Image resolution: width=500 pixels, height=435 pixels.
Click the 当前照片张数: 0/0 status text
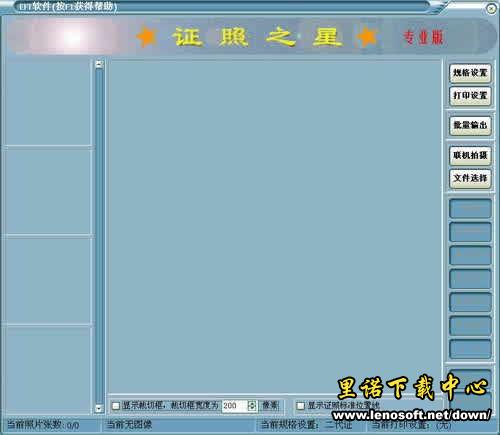[x=43, y=425]
